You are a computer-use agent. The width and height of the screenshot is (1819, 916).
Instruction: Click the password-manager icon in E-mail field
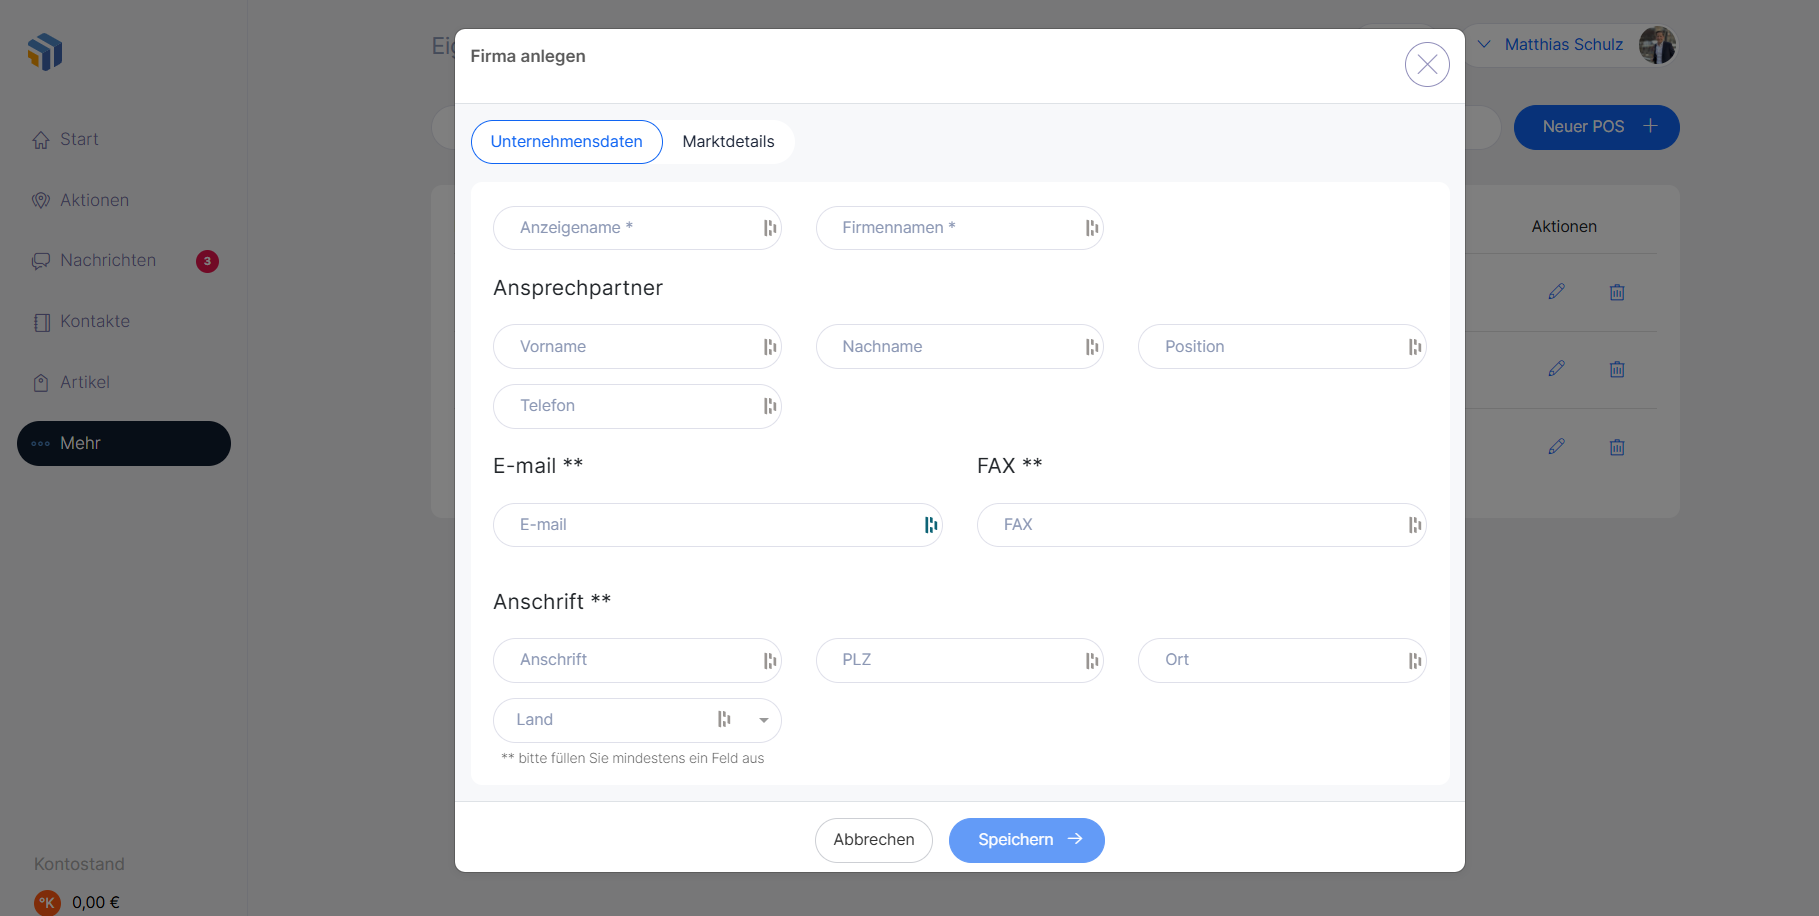930,525
